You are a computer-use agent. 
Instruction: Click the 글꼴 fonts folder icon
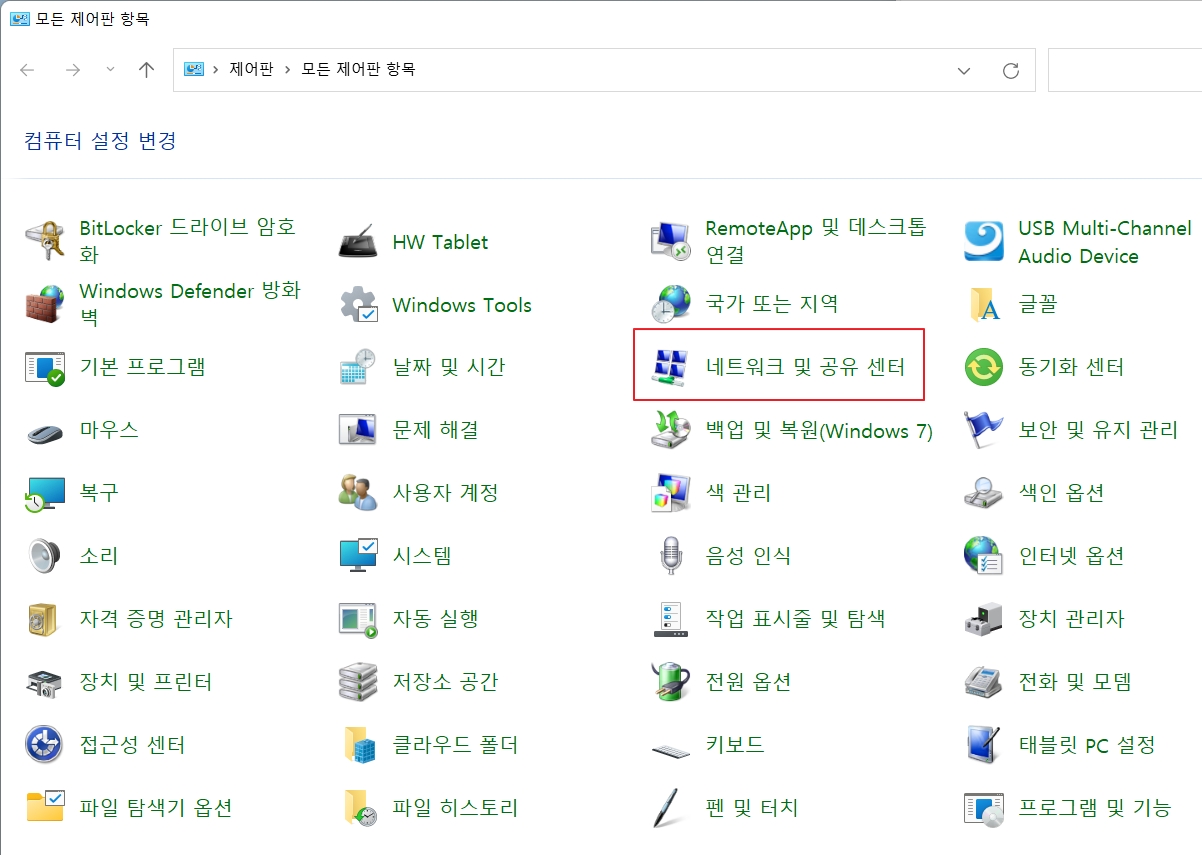coord(984,305)
